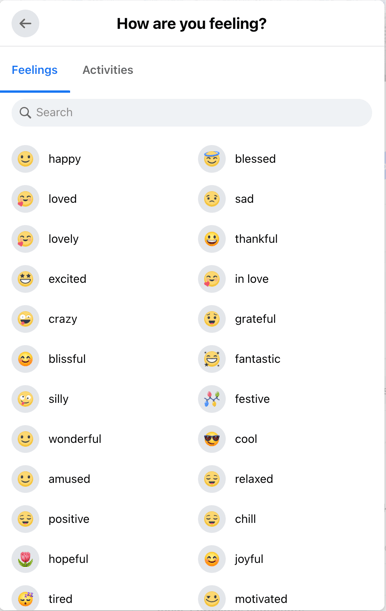386x611 pixels.
Task: Pick the festive lights icon
Action: (x=212, y=399)
